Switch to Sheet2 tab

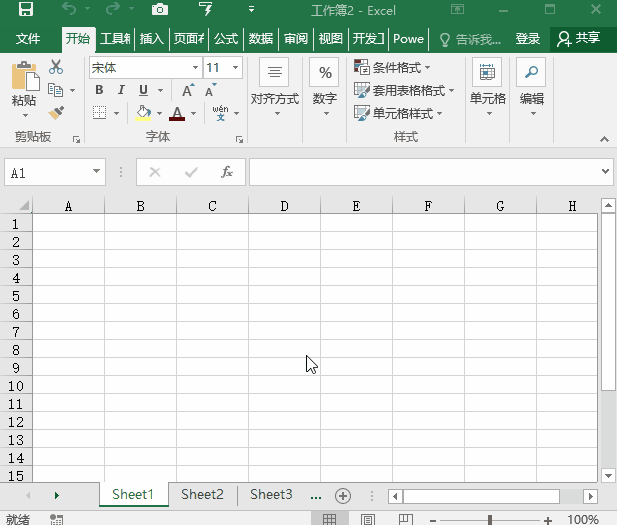tap(202, 494)
